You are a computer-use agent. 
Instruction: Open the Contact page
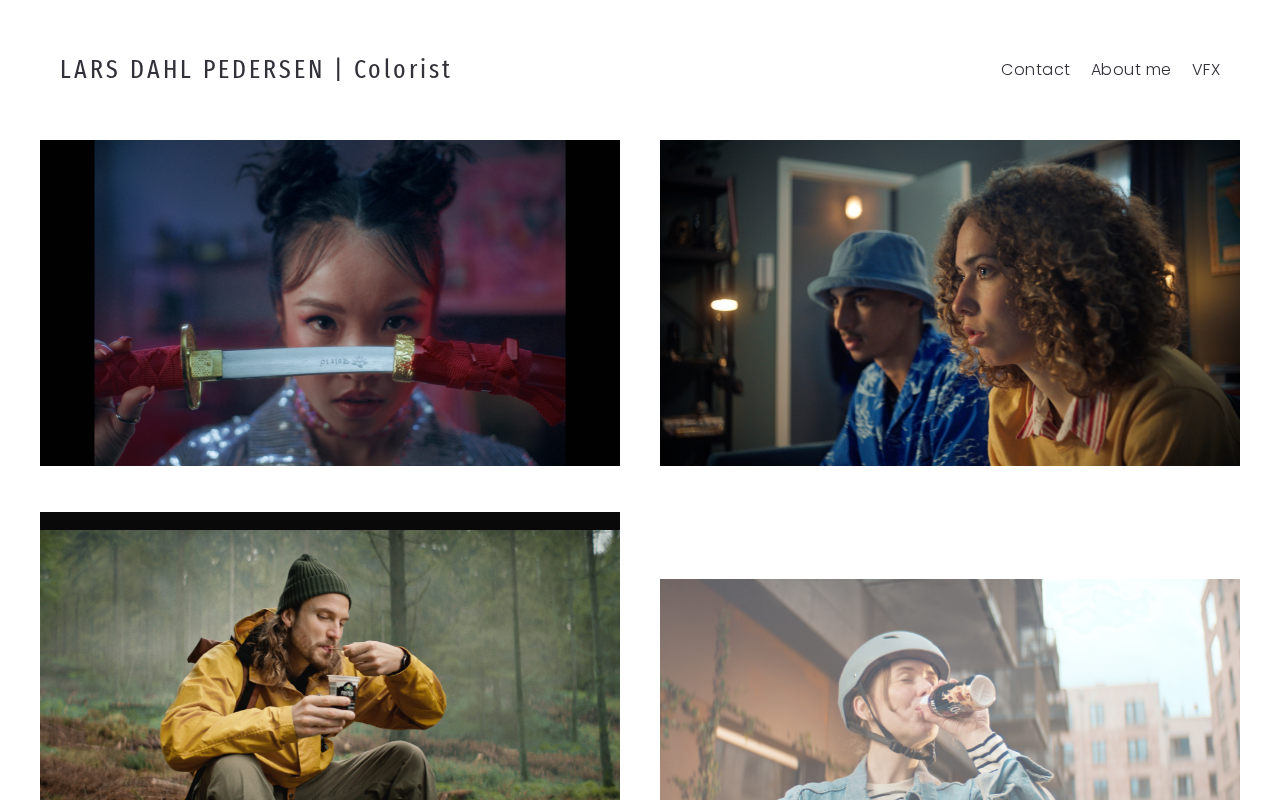pyautogui.click(x=1035, y=69)
